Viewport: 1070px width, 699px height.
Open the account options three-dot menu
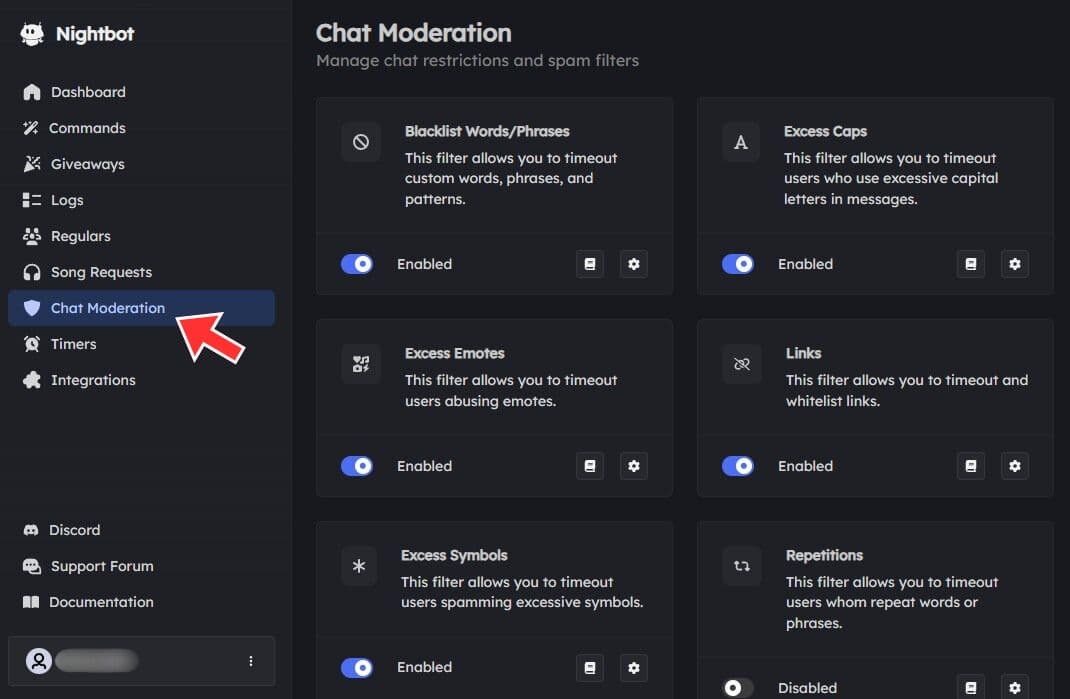250,661
